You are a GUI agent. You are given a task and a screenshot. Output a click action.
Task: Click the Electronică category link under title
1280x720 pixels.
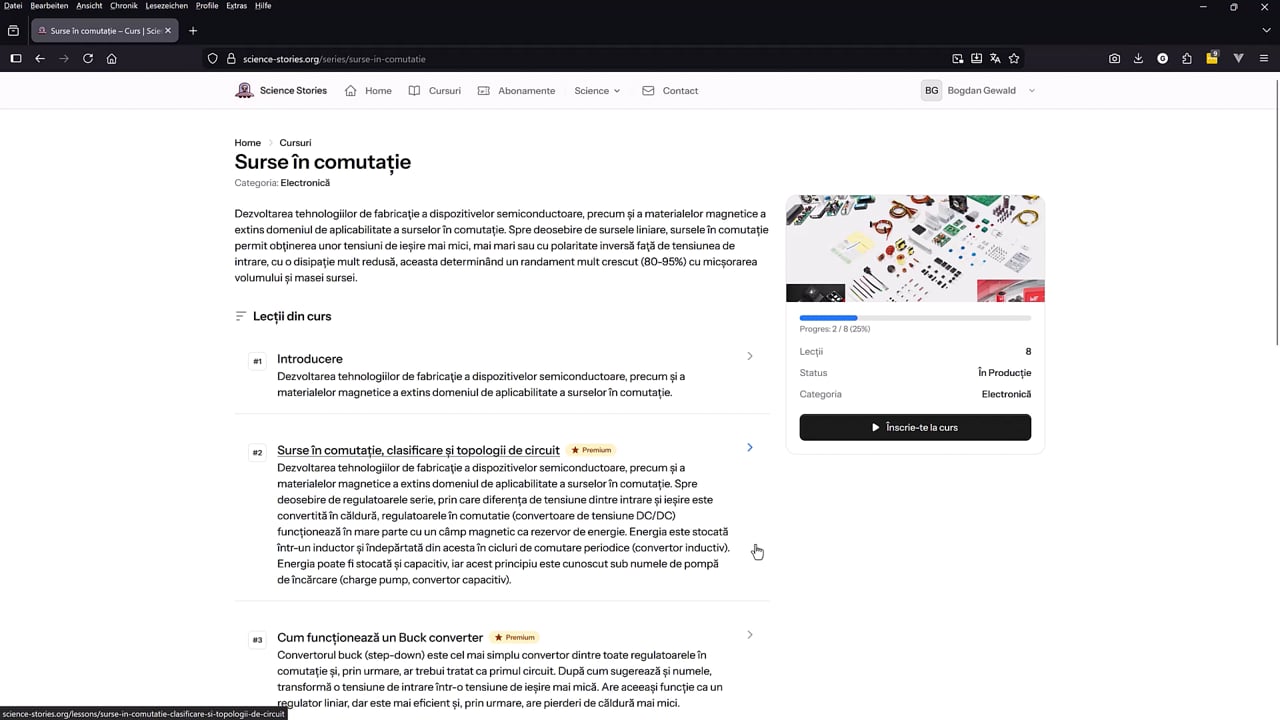(305, 183)
